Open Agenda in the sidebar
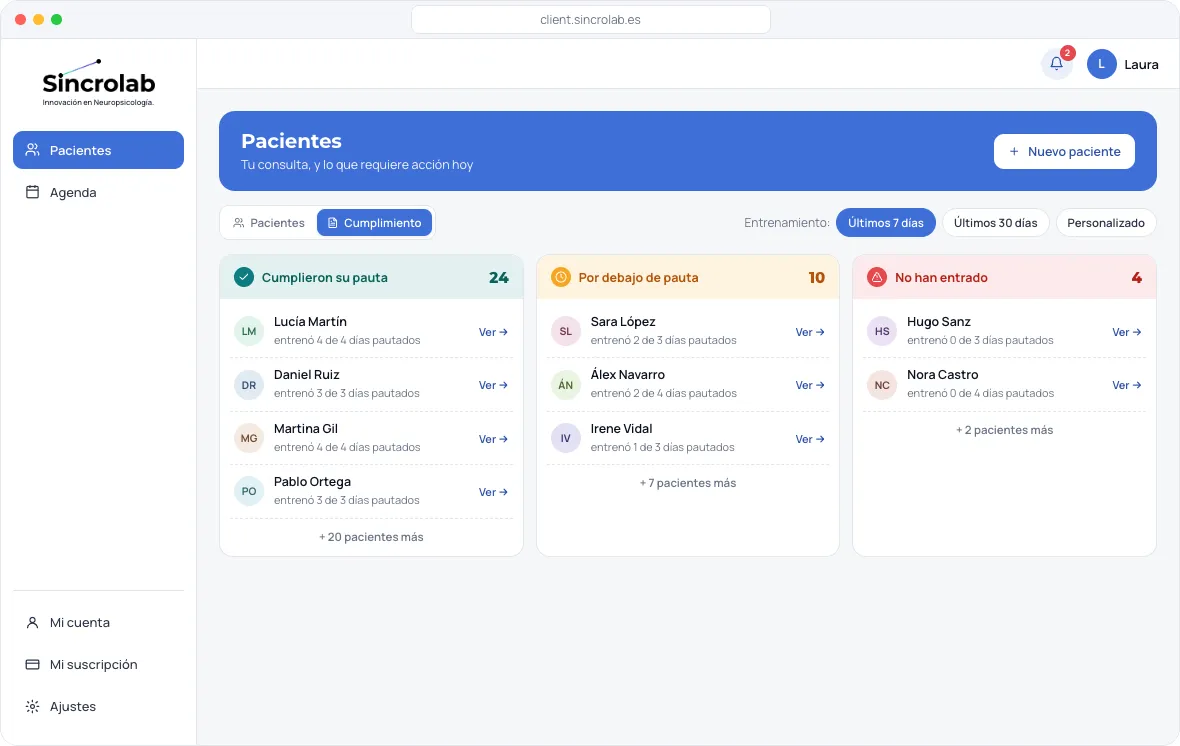Viewport: 1180px width, 746px height. point(99,192)
